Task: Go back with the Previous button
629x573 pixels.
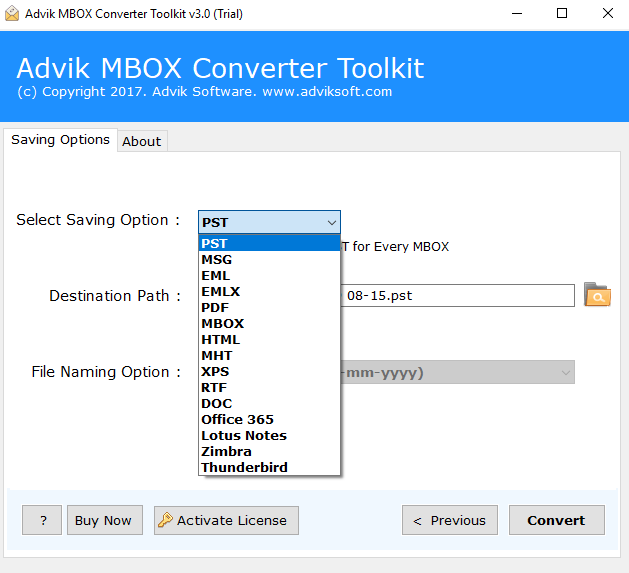Action: point(450,520)
